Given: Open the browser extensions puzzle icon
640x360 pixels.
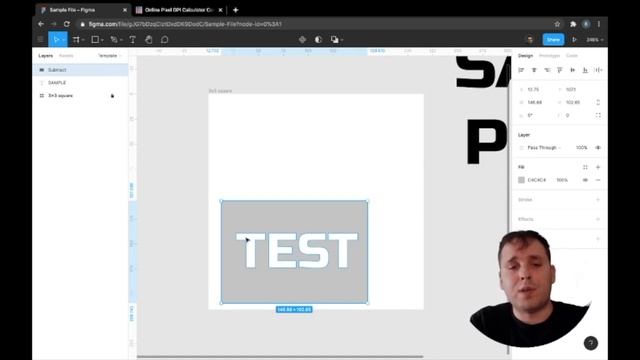Looking at the screenshot, I should tap(573, 24).
